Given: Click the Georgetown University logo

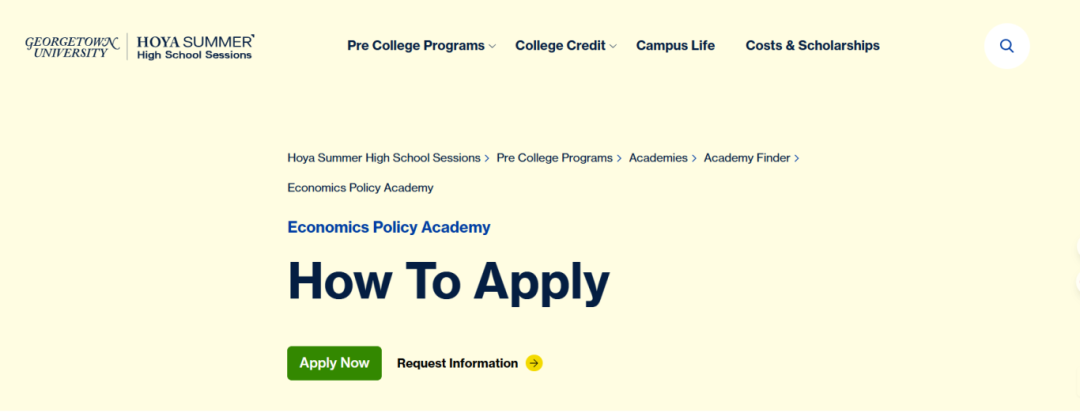Looking at the screenshot, I should pos(72,46).
